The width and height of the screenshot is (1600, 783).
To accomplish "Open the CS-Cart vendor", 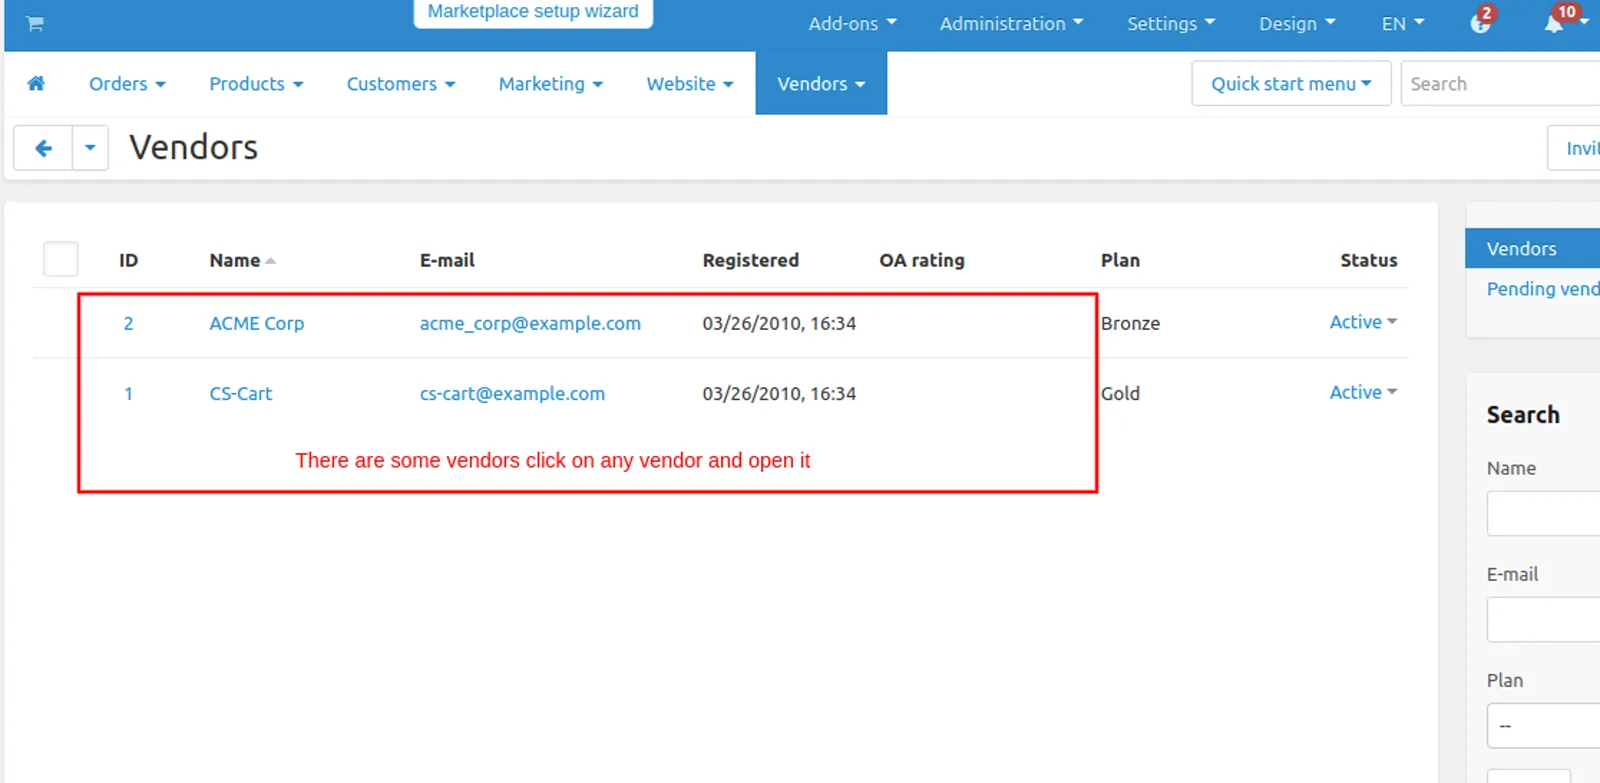I will coord(240,393).
